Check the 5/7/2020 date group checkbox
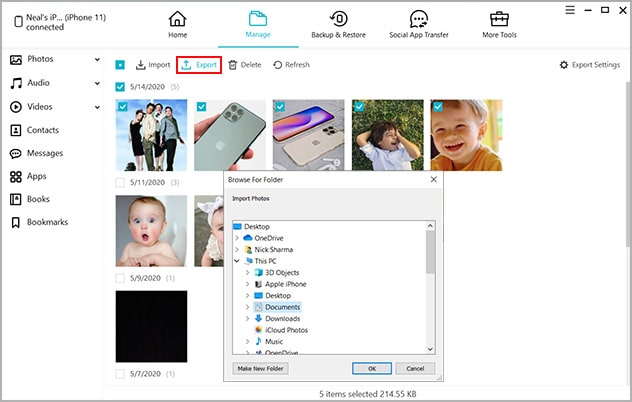This screenshot has height=402, width=632. pos(120,374)
